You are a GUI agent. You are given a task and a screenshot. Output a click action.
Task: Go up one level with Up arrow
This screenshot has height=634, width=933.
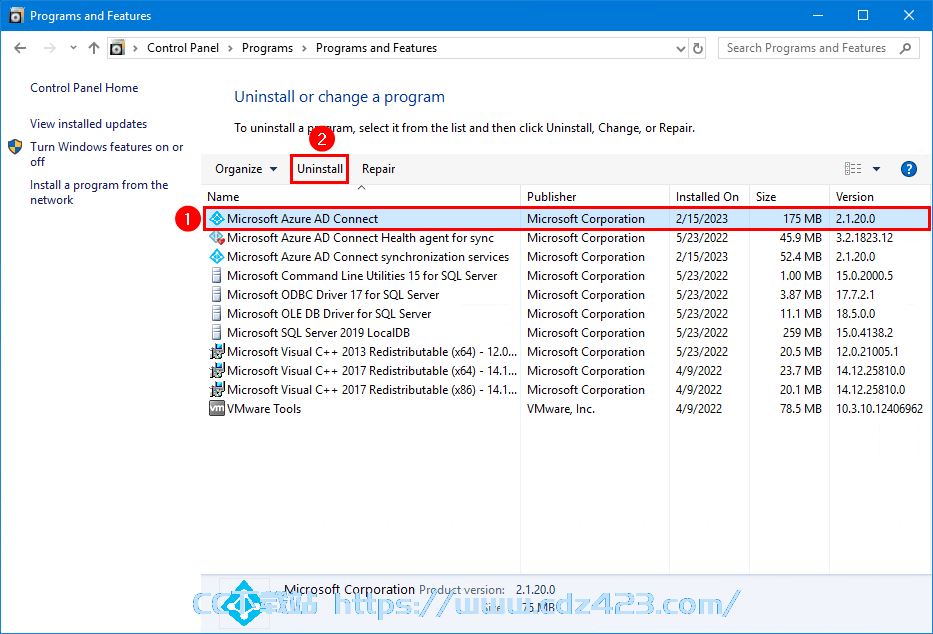tap(93, 48)
